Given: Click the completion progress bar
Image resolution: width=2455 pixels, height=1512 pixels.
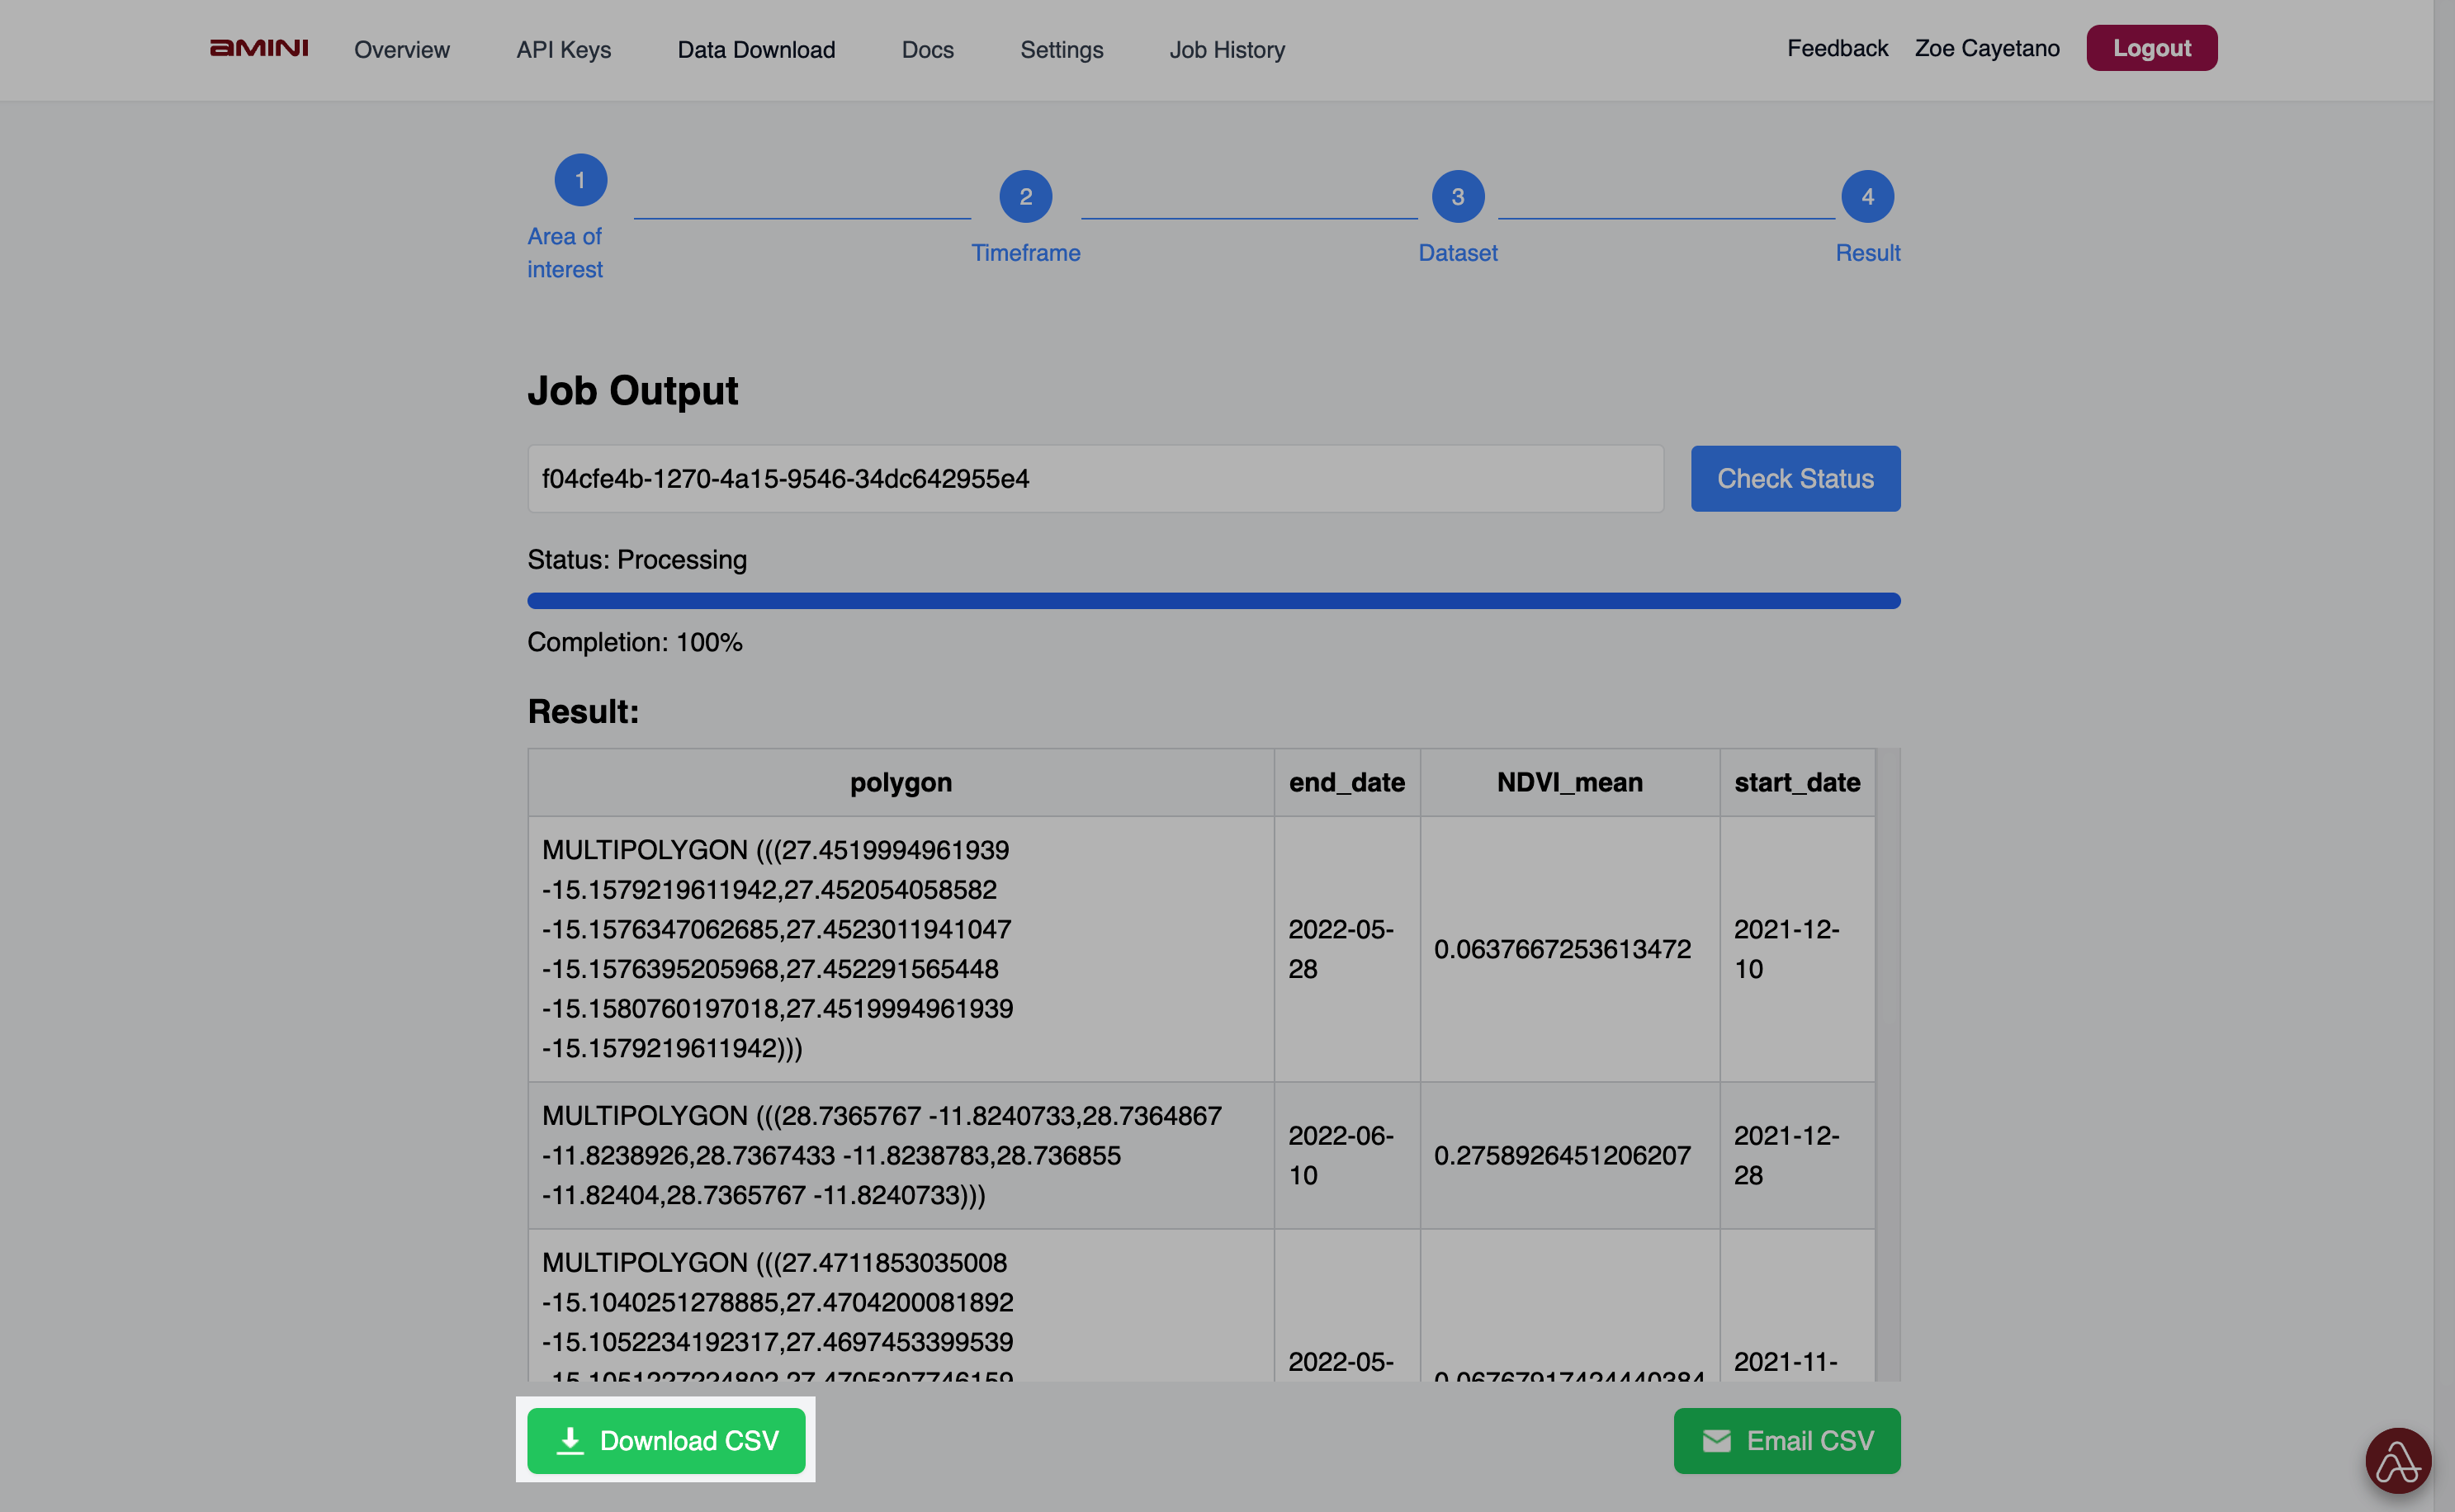Looking at the screenshot, I should point(1213,600).
